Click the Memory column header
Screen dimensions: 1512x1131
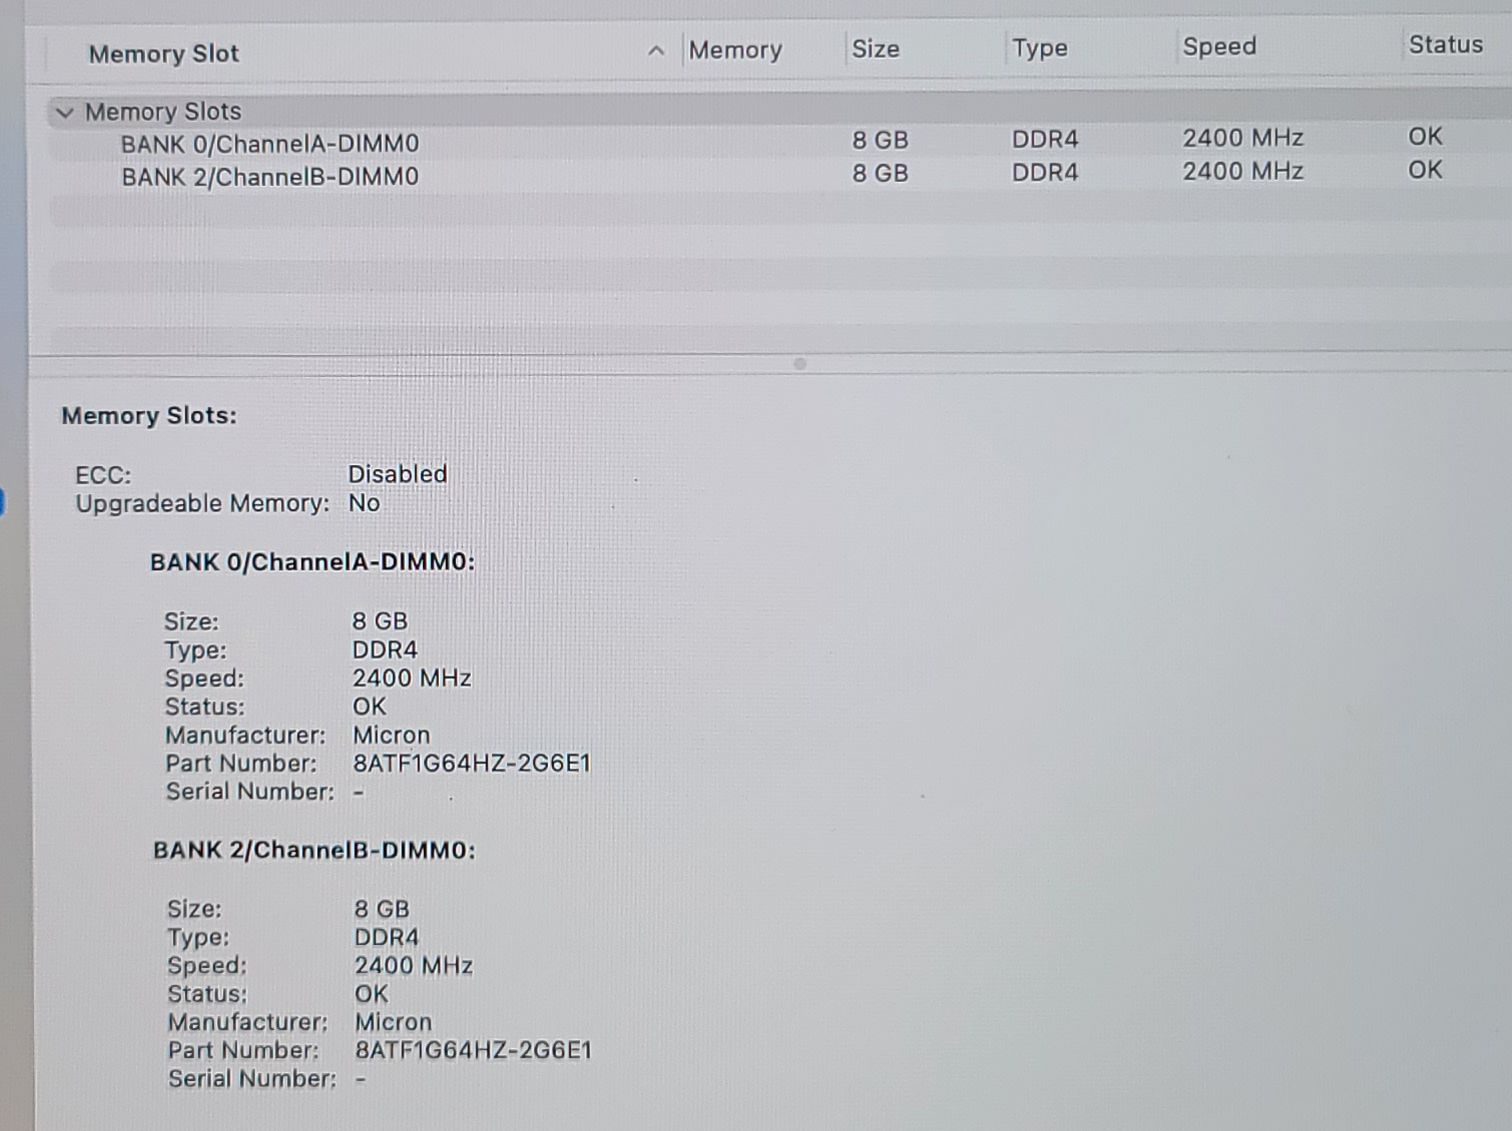click(735, 50)
